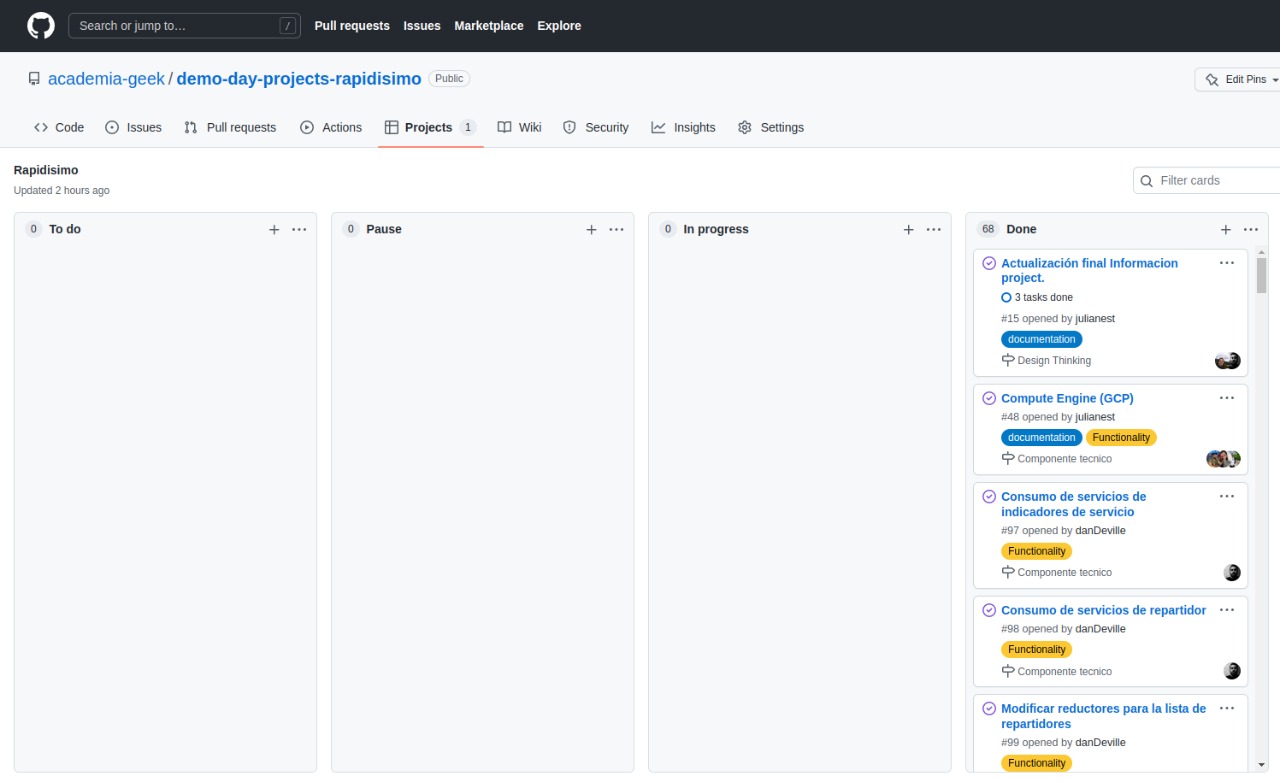Viewport: 1280px width, 782px height.
Task: Go to Pull requests in top navigation
Action: [352, 26]
